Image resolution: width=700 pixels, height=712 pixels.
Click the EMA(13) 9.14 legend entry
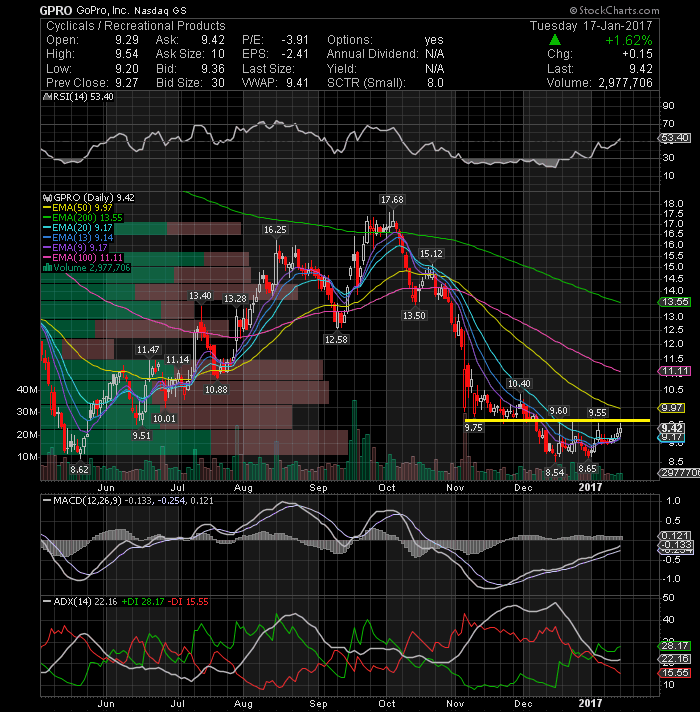pyautogui.click(x=78, y=237)
